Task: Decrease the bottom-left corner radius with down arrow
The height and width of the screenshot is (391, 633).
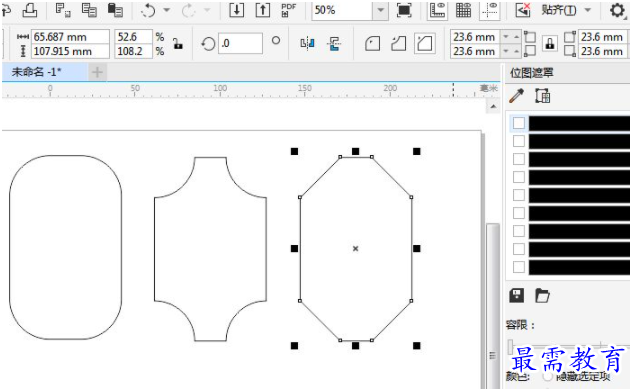Action: click(506, 51)
